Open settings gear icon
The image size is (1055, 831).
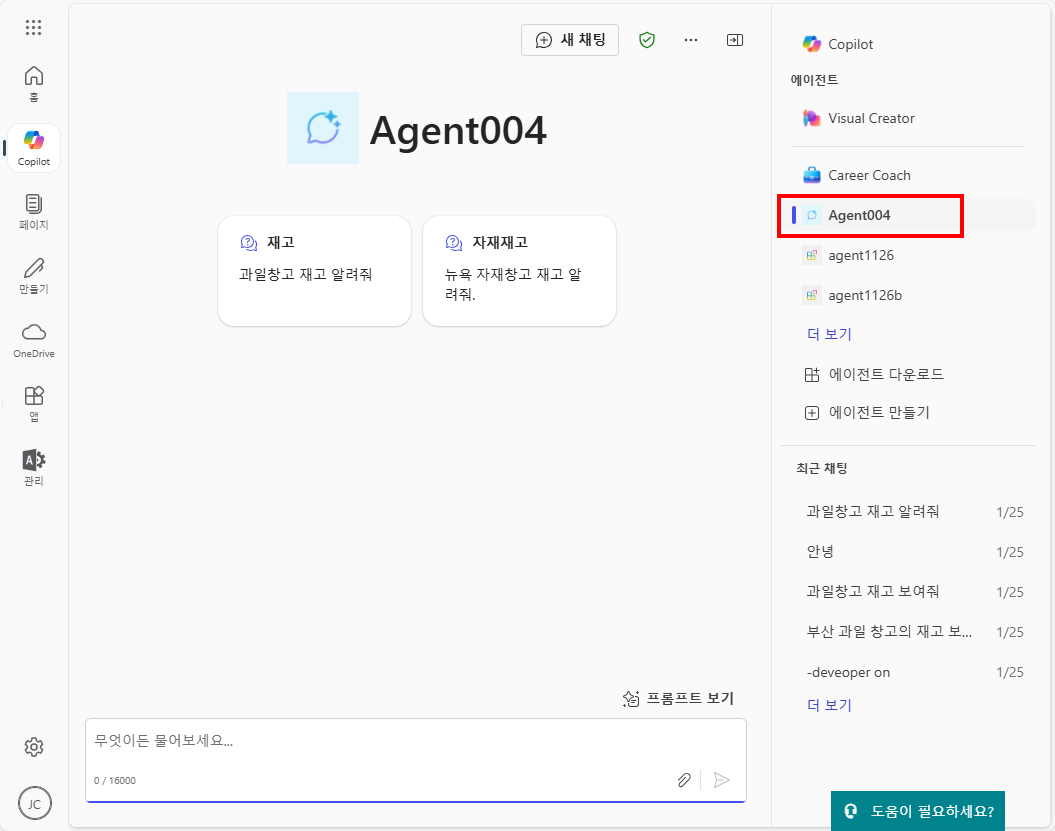click(34, 747)
